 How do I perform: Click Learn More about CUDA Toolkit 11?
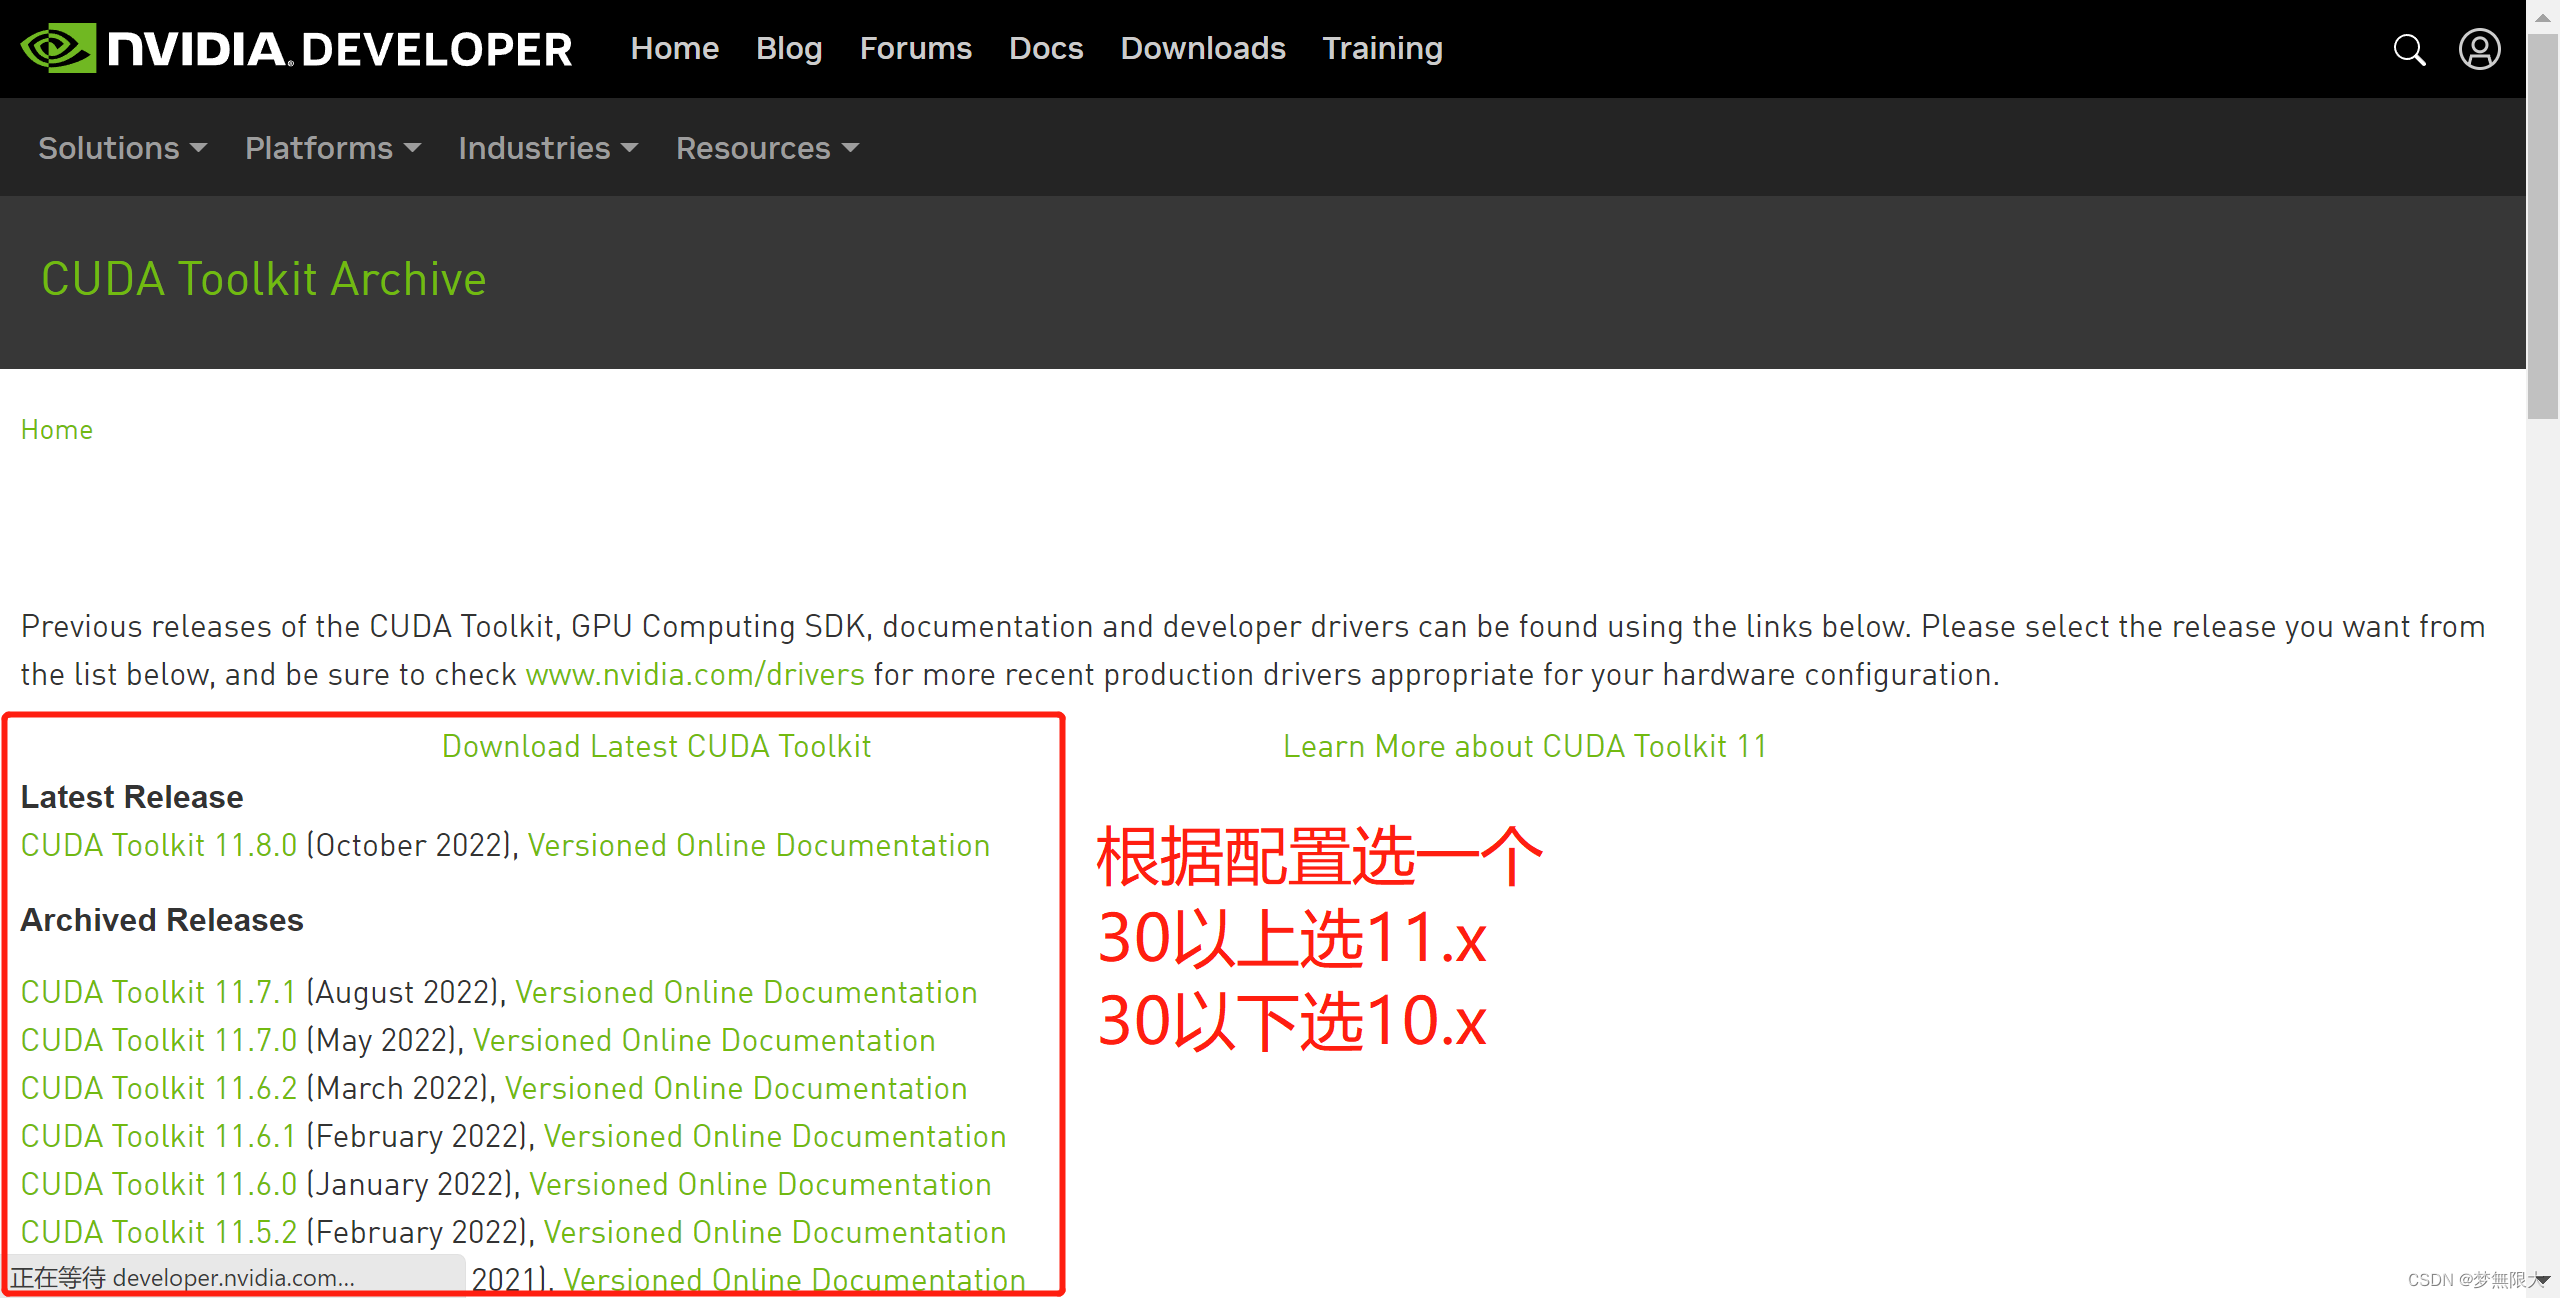coord(1525,747)
